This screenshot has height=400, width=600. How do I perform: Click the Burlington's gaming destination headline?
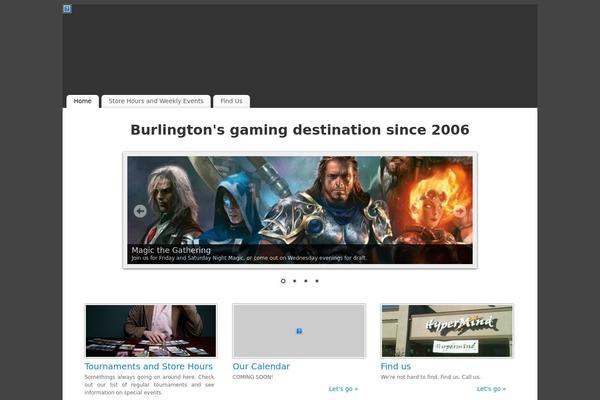[300, 130]
